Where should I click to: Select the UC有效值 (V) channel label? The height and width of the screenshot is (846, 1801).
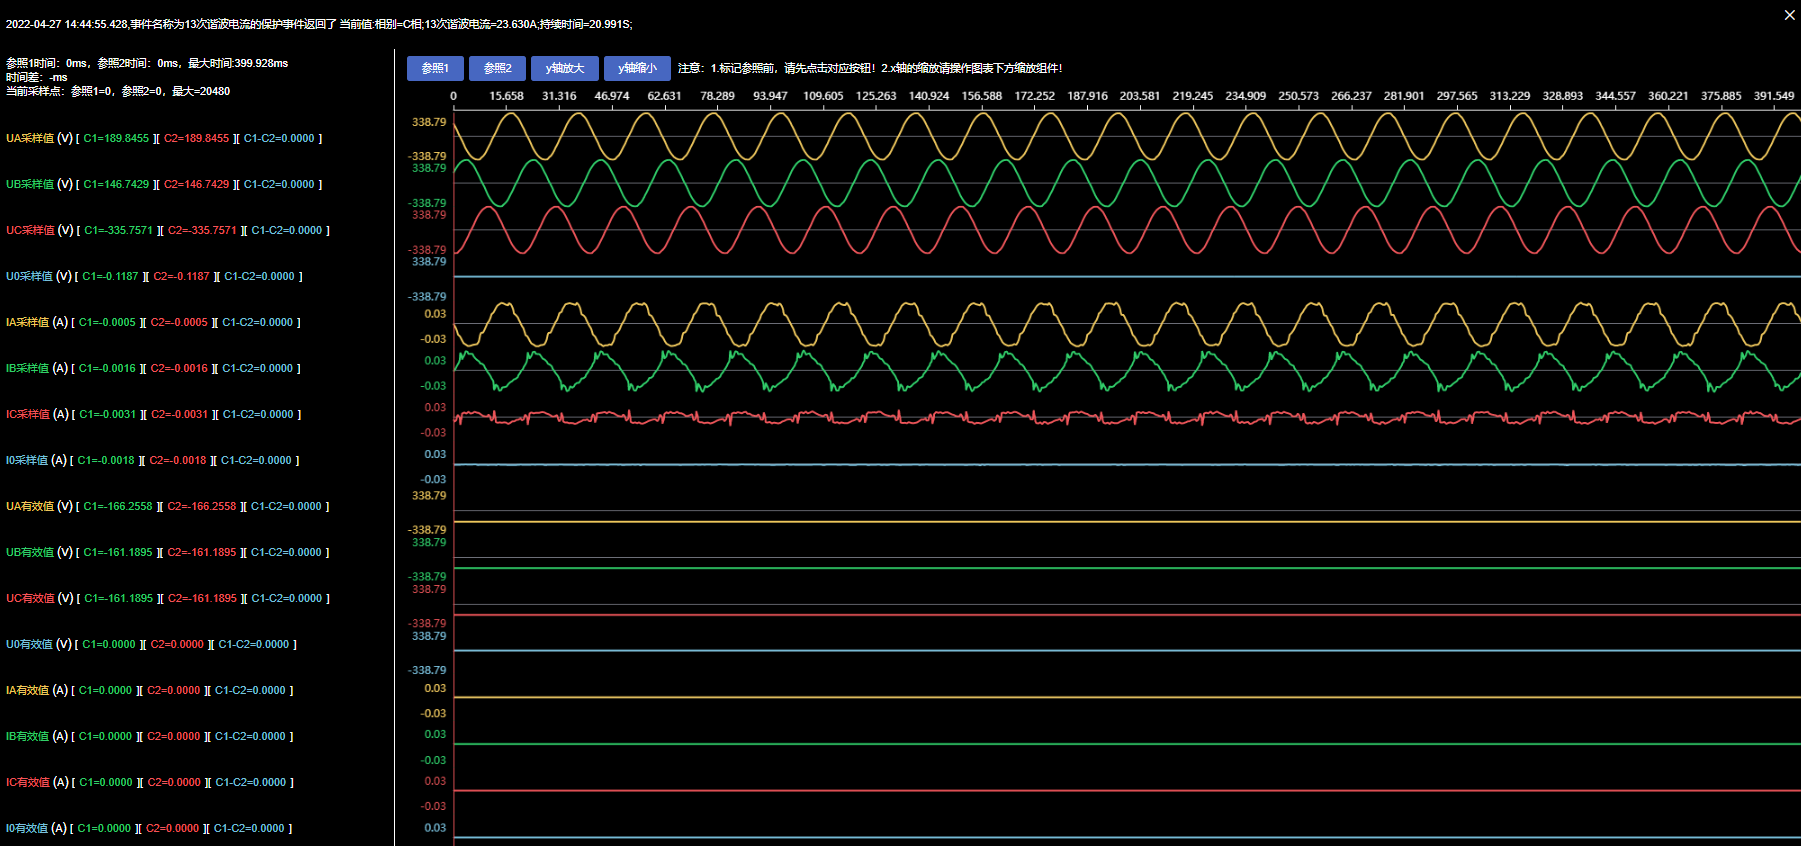point(40,598)
